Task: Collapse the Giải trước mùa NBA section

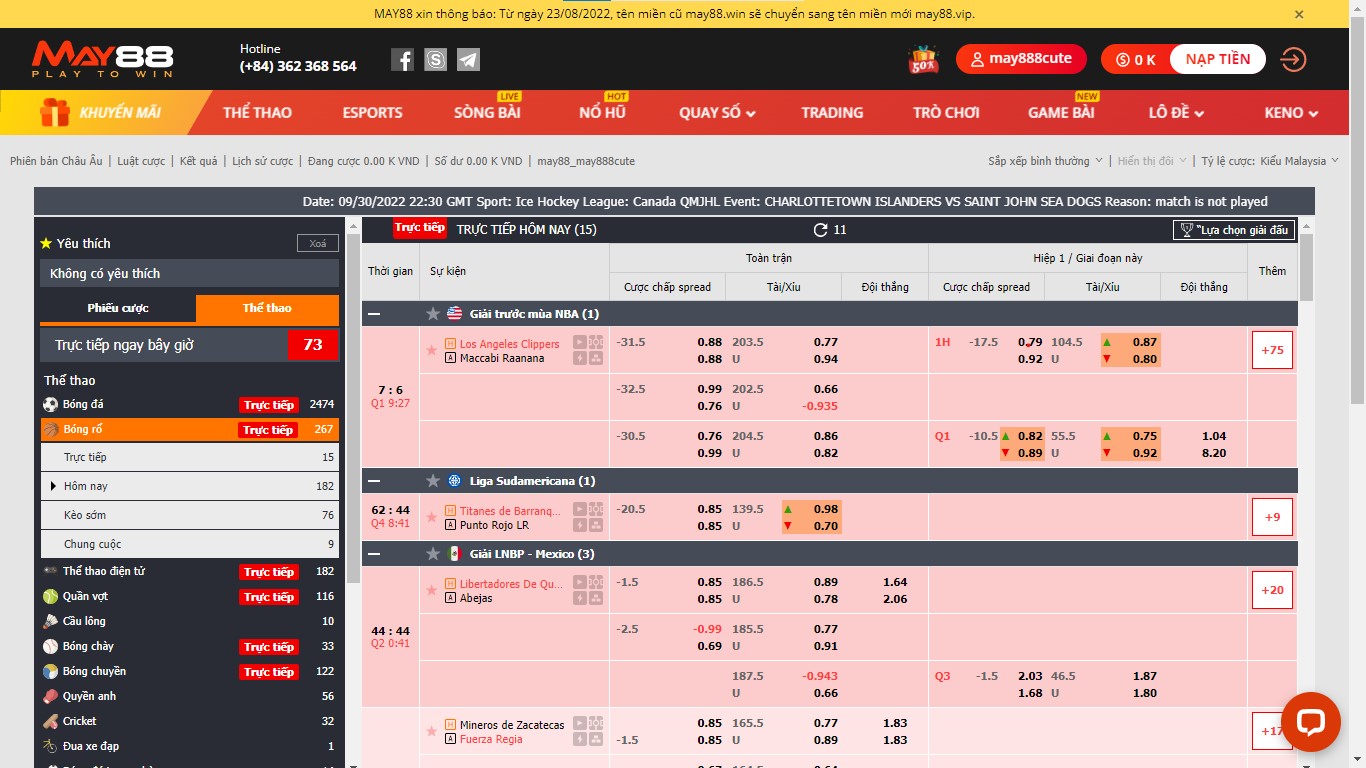Action: click(374, 314)
